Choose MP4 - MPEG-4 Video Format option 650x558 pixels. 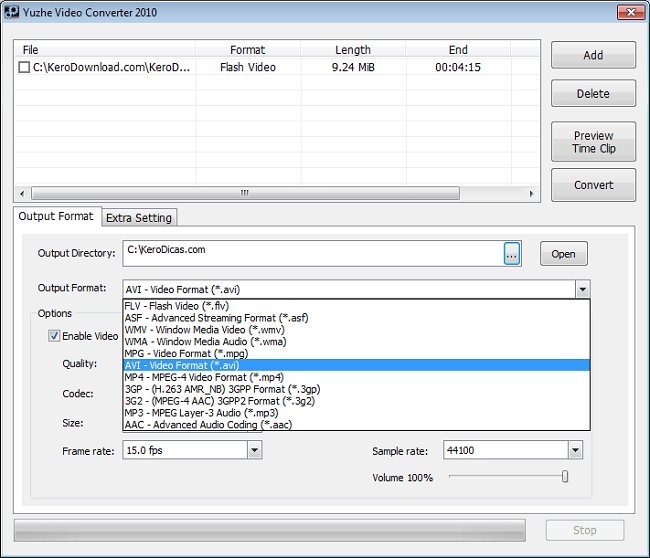tap(357, 377)
